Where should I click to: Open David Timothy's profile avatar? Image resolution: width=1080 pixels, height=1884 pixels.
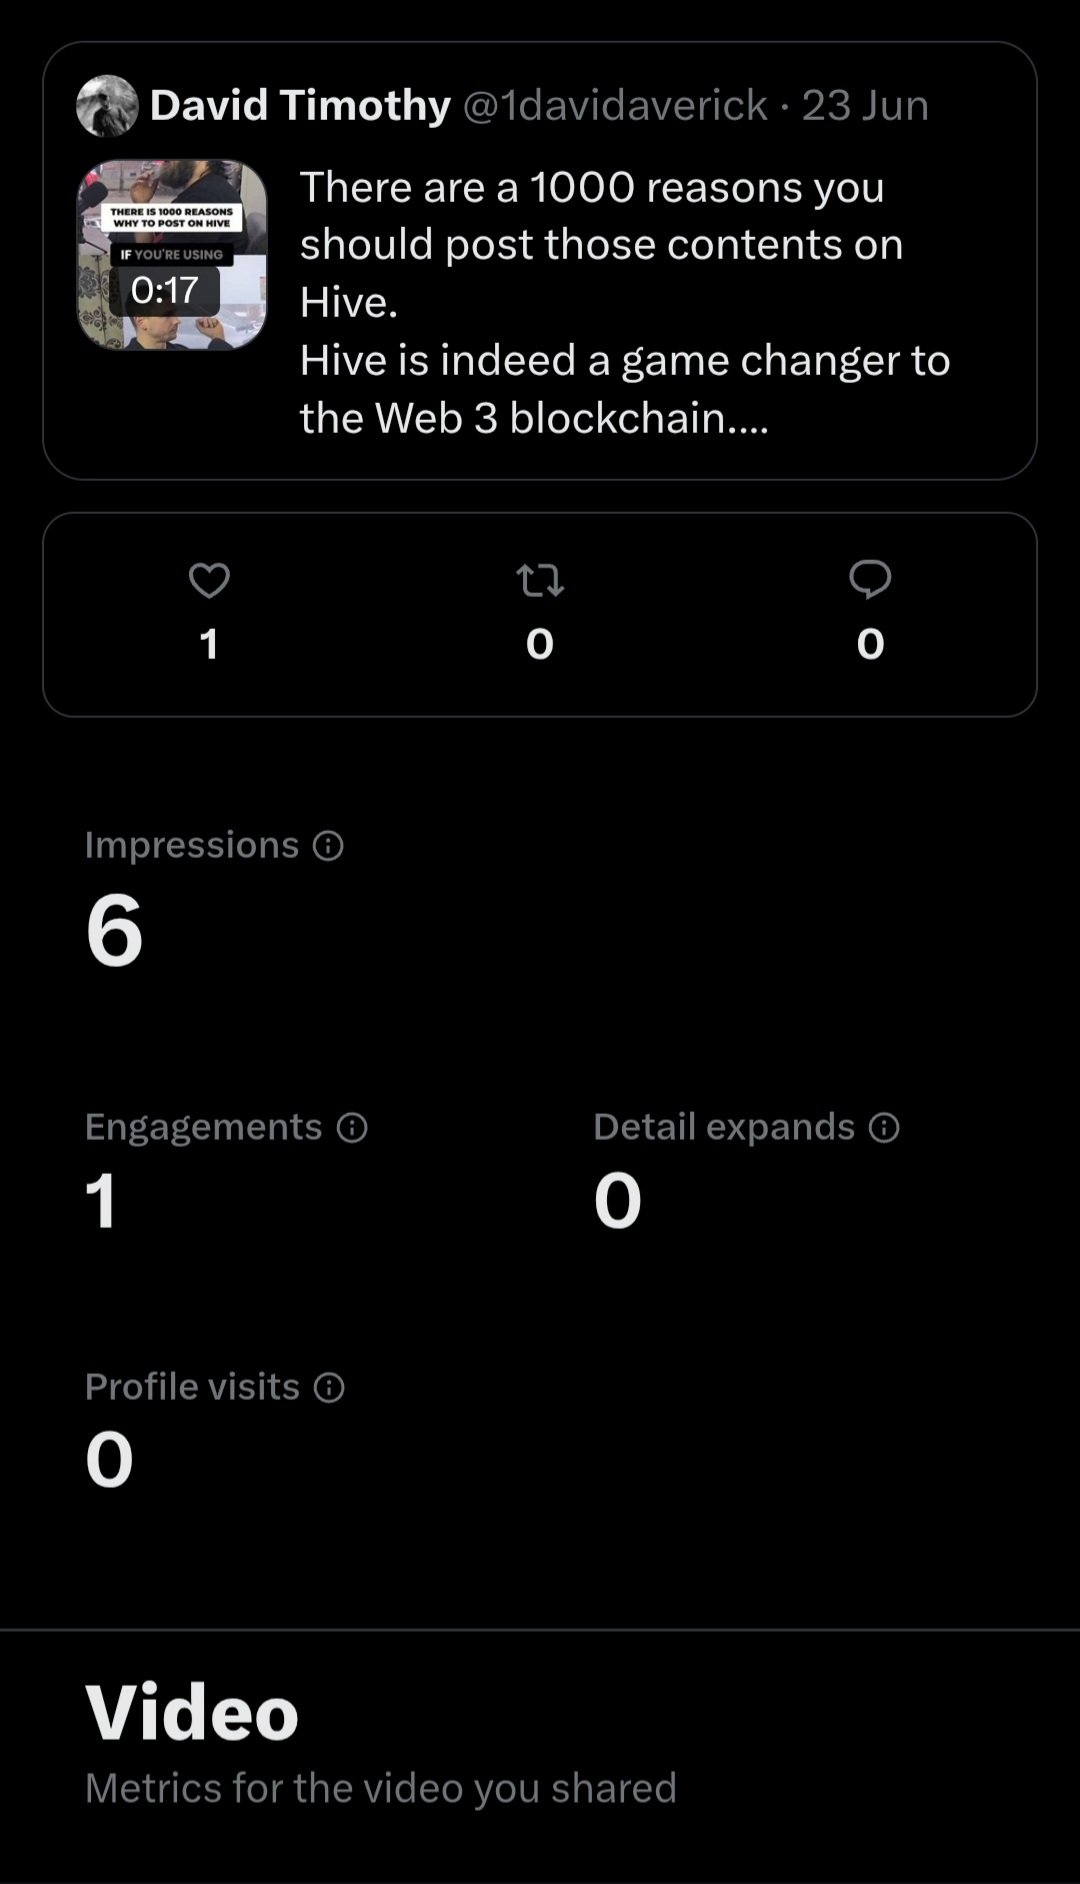tap(107, 106)
